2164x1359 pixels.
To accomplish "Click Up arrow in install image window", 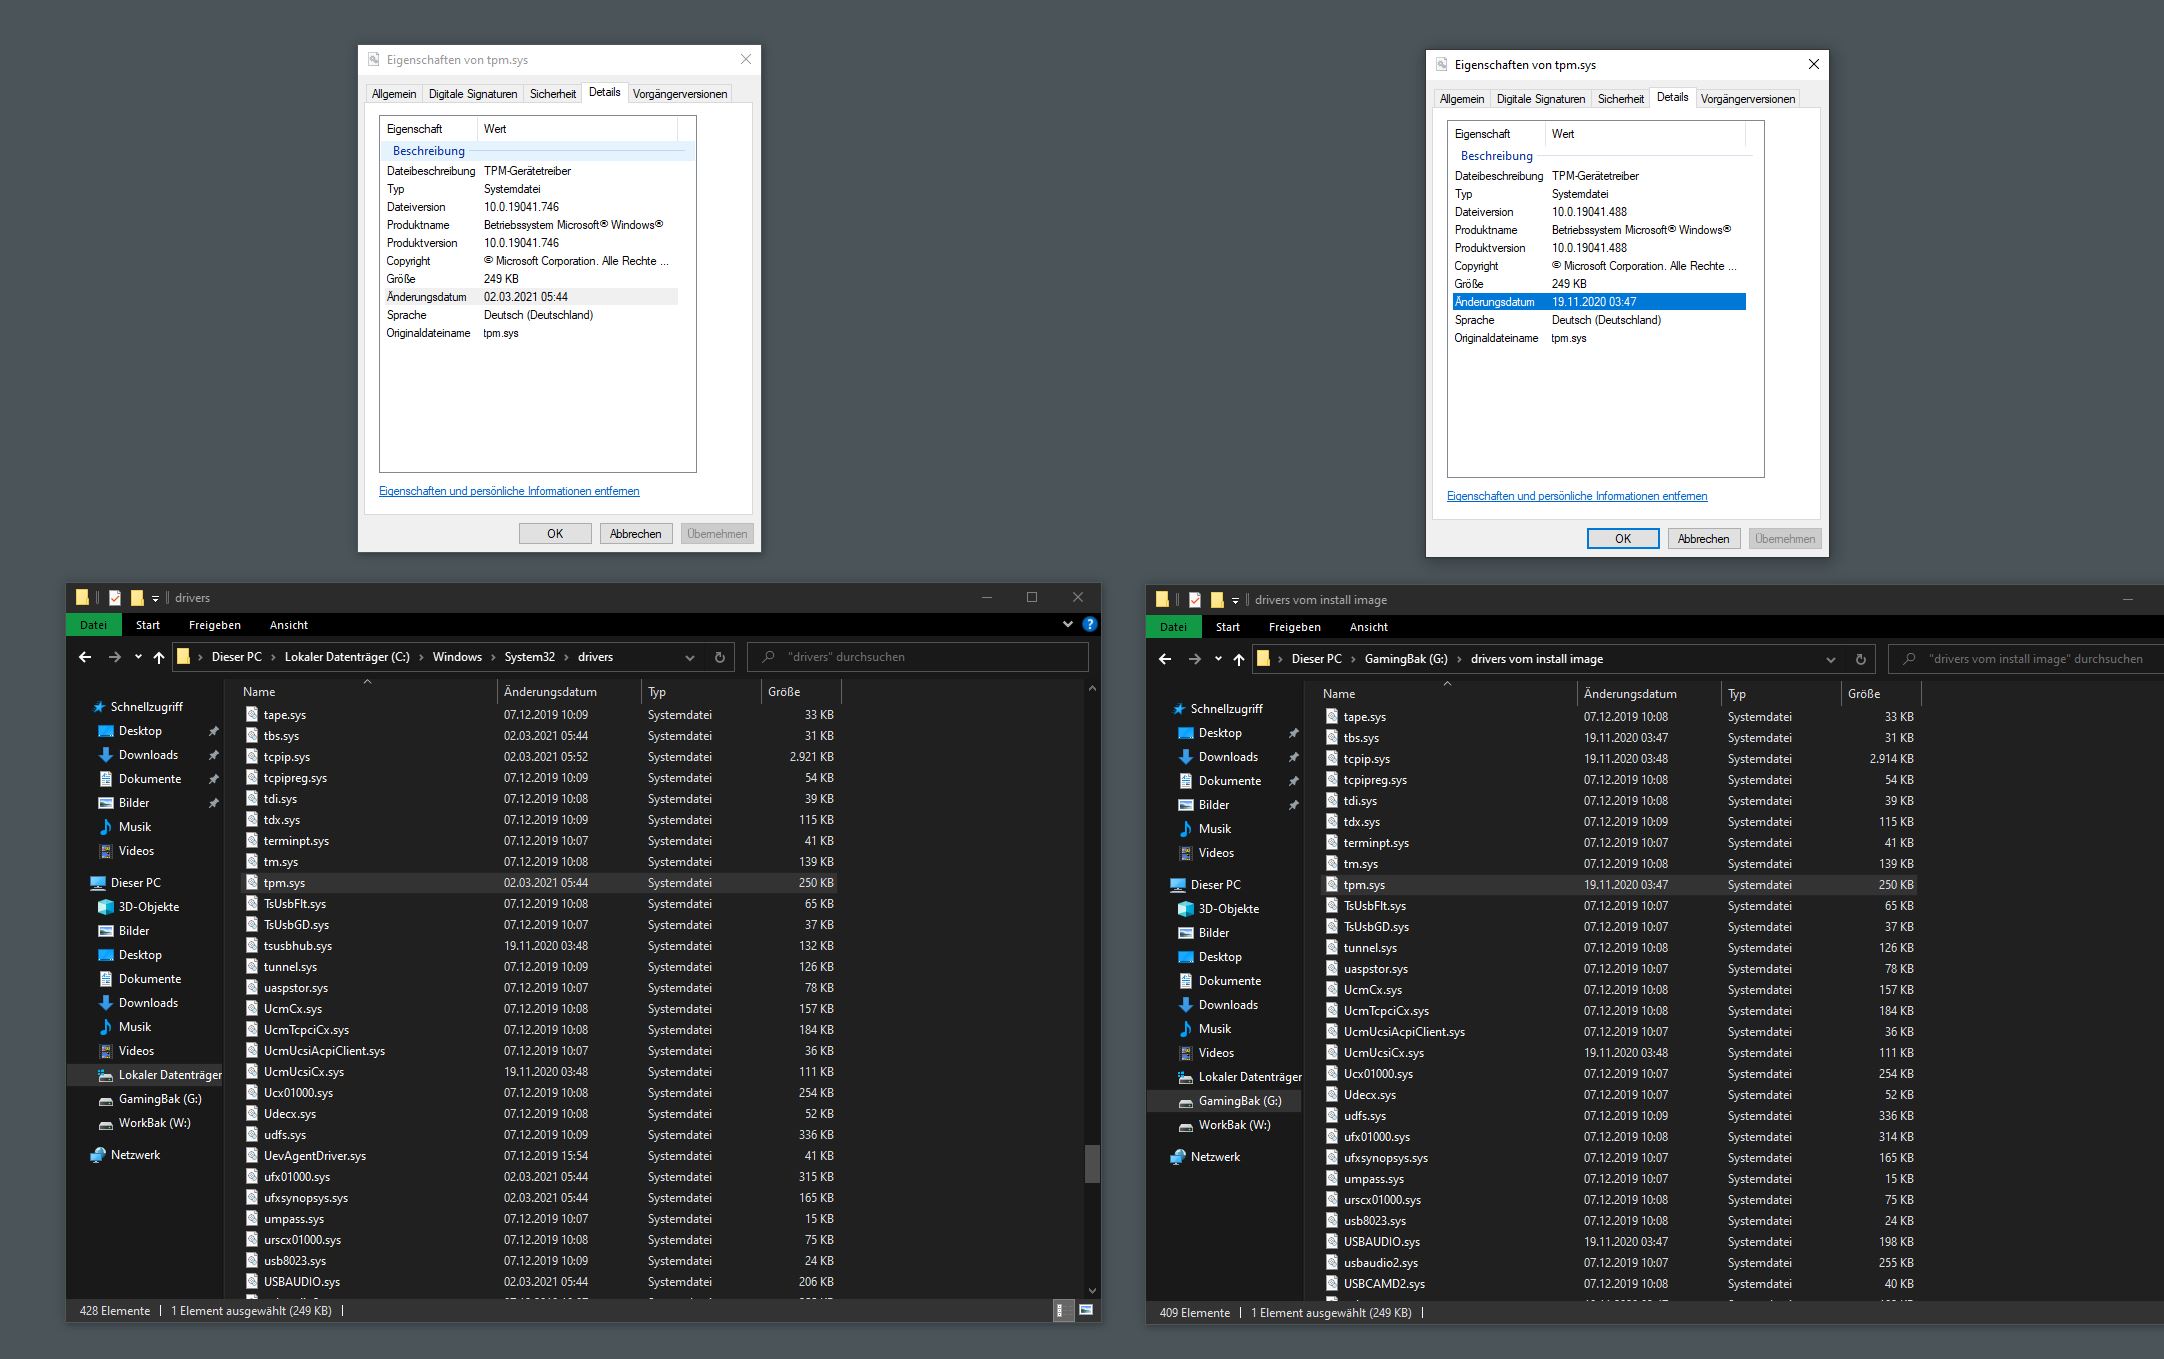I will 1238,659.
